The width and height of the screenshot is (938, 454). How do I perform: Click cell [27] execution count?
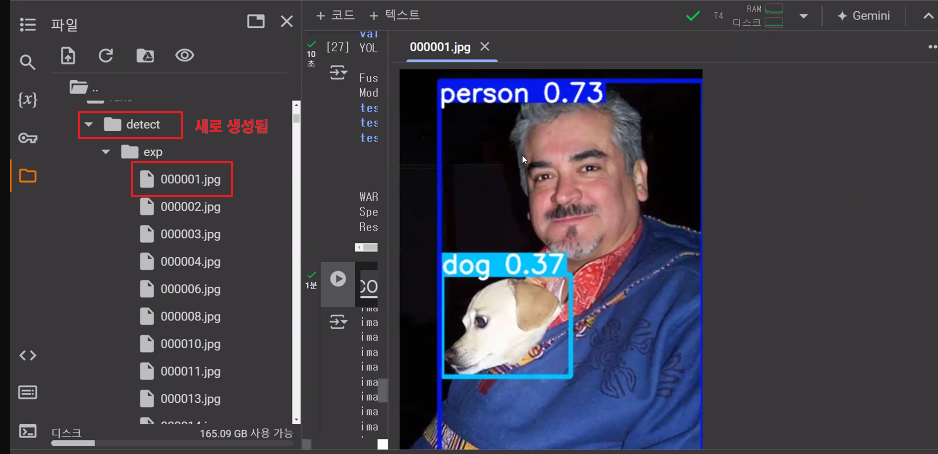coord(337,47)
